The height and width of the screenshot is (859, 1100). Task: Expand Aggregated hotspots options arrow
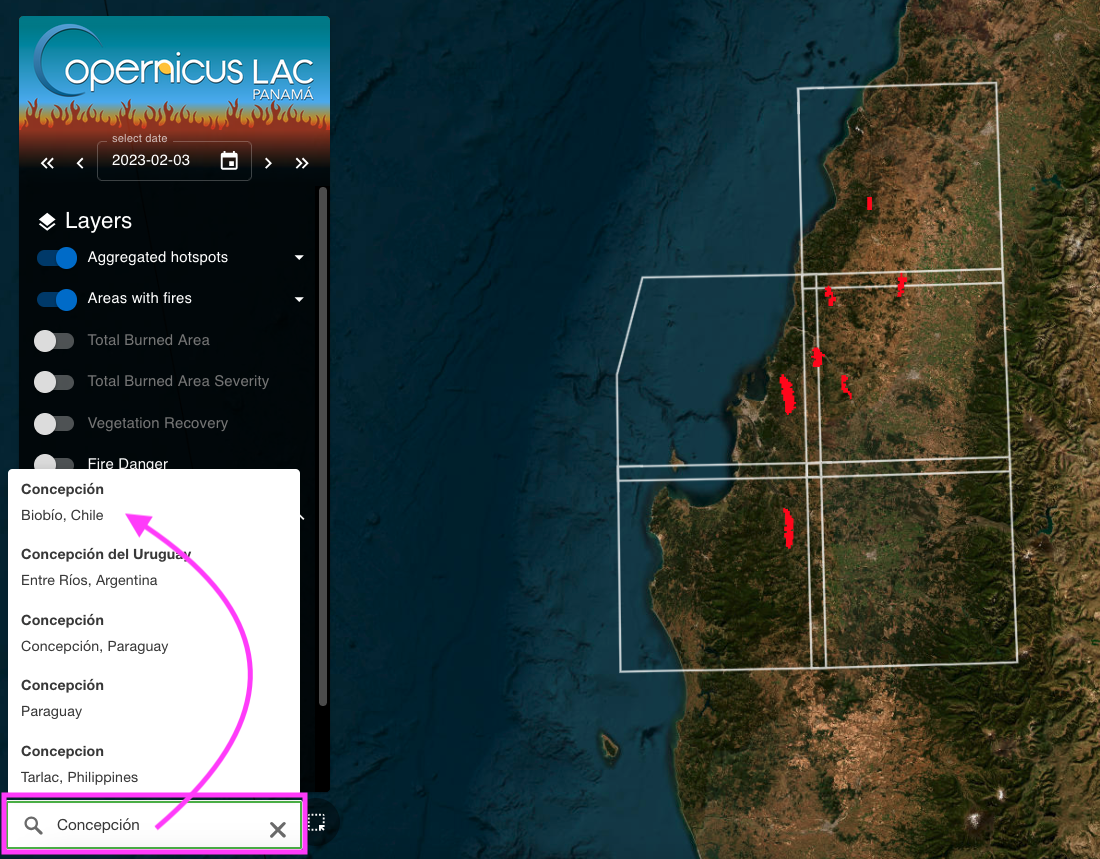(x=299, y=258)
